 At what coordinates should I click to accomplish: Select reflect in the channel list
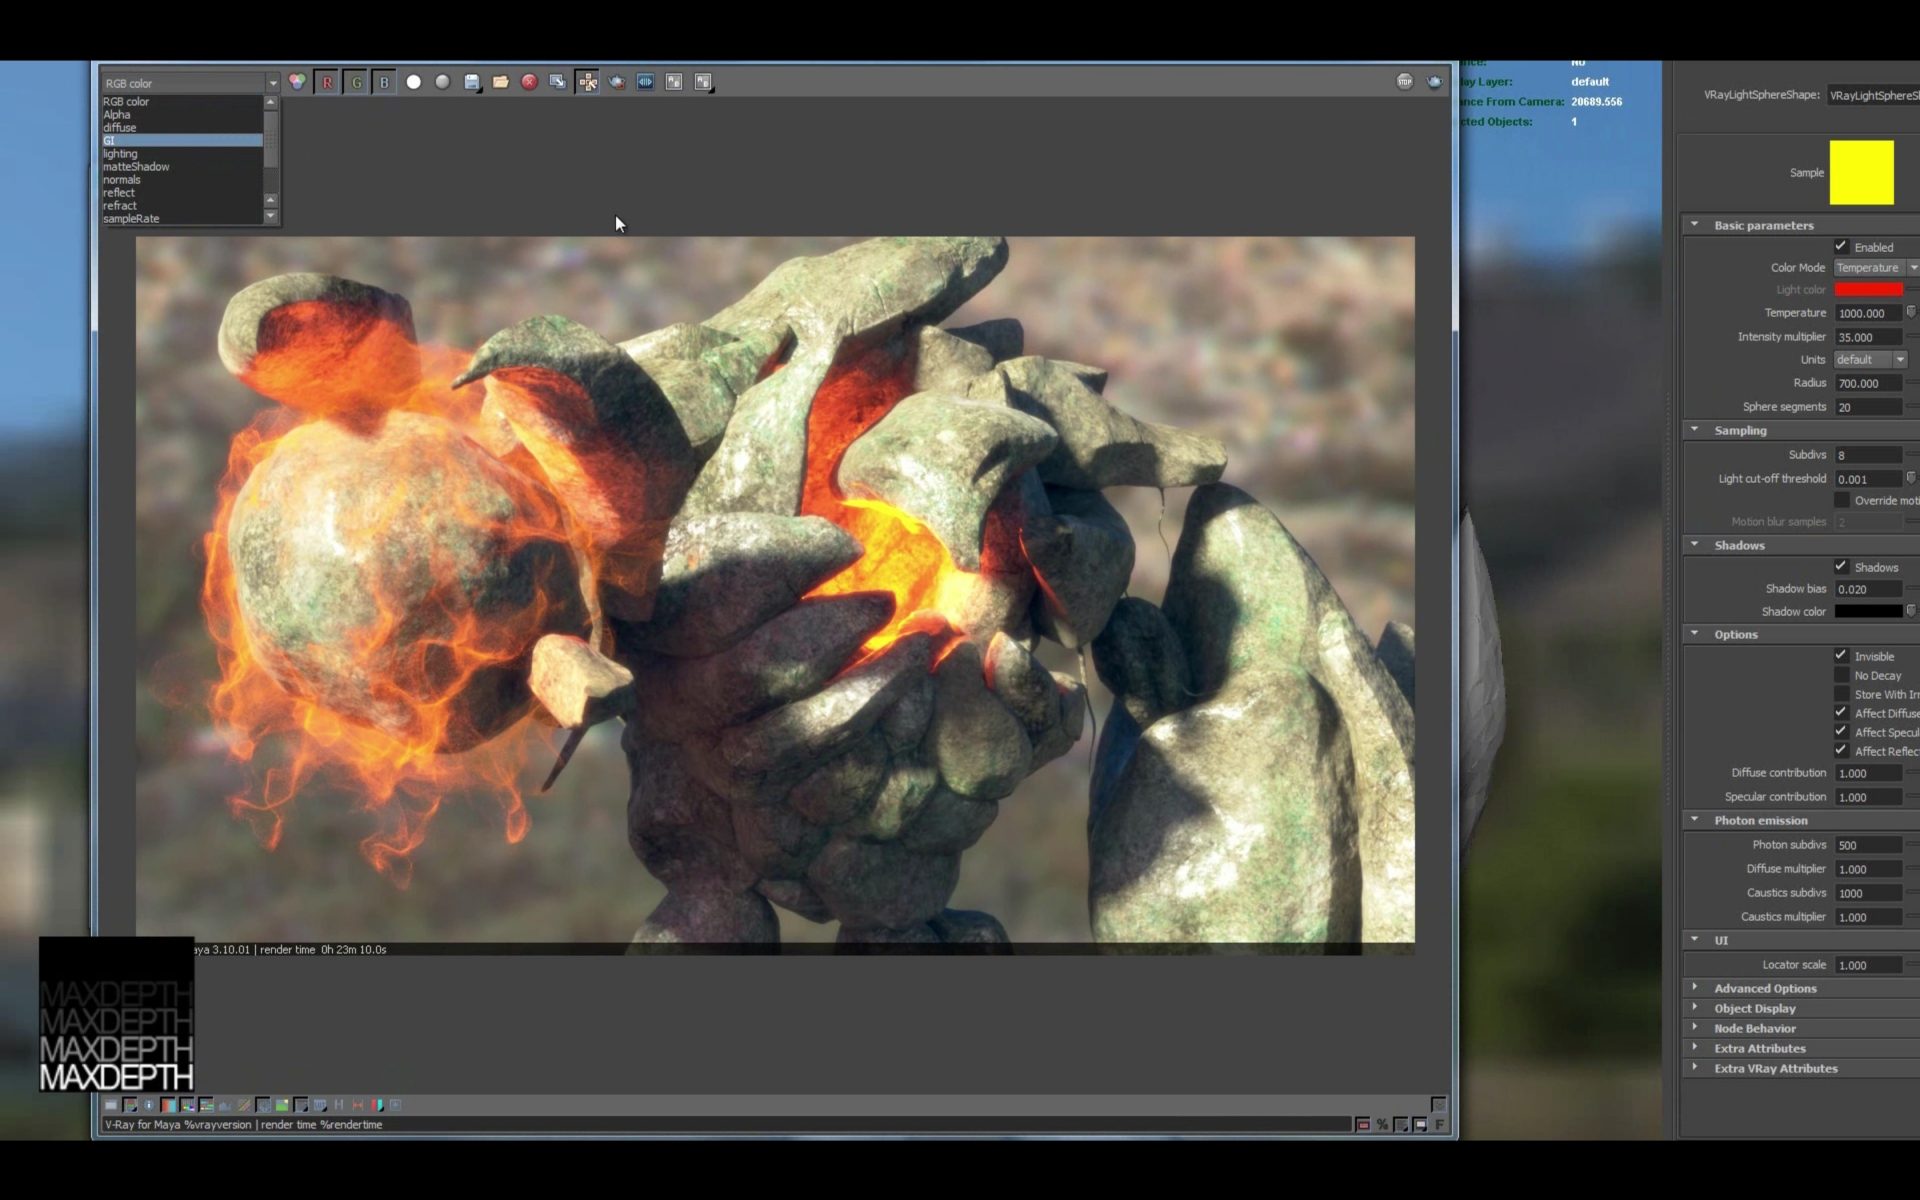(x=118, y=193)
